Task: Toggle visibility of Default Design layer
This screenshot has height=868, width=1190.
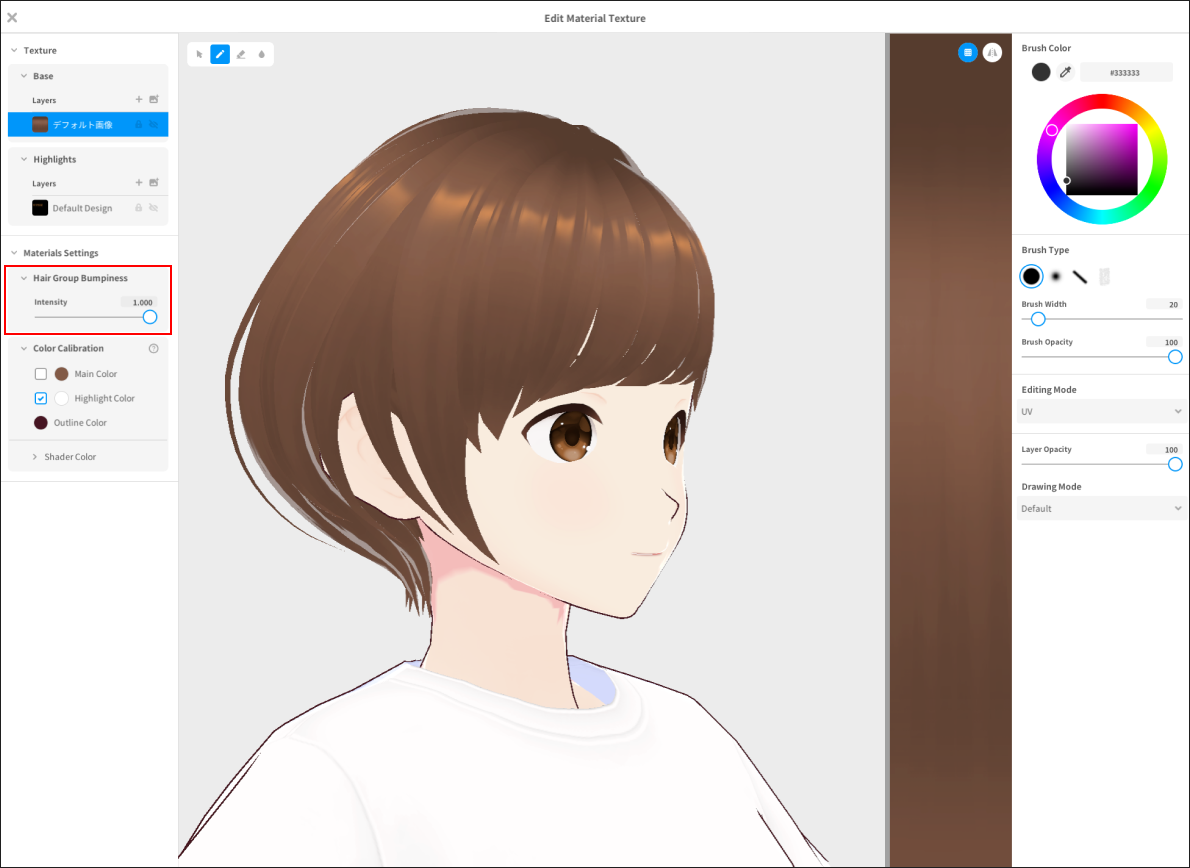Action: [x=154, y=208]
